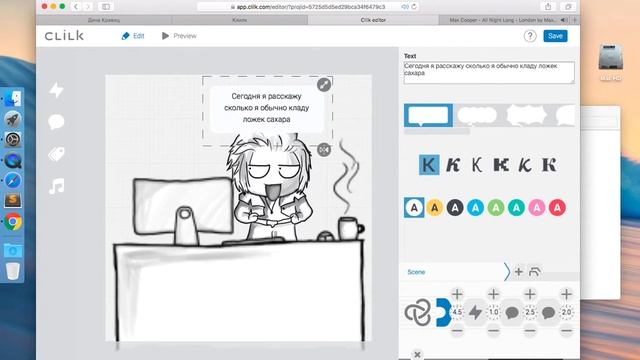This screenshot has width=640, height=360.
Task: Open Finder from the Dock
Action: click(13, 99)
